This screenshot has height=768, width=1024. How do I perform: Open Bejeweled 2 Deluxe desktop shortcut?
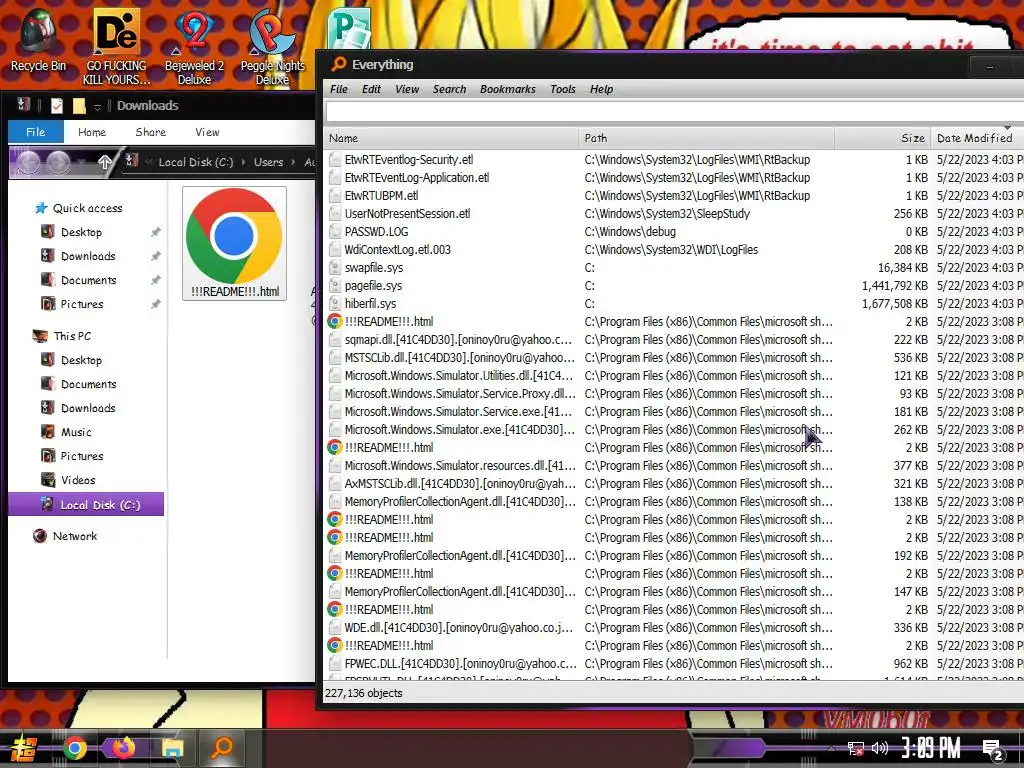click(x=194, y=47)
